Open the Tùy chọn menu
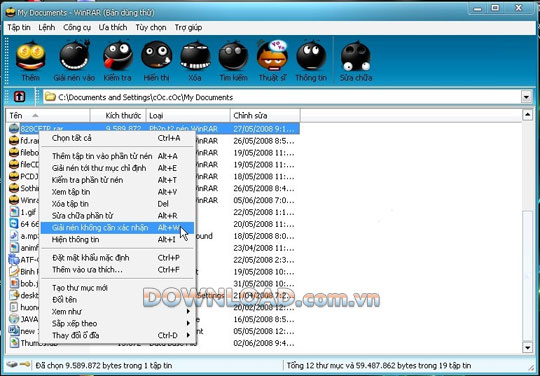Image resolution: width=540 pixels, height=376 pixels. coord(151,28)
